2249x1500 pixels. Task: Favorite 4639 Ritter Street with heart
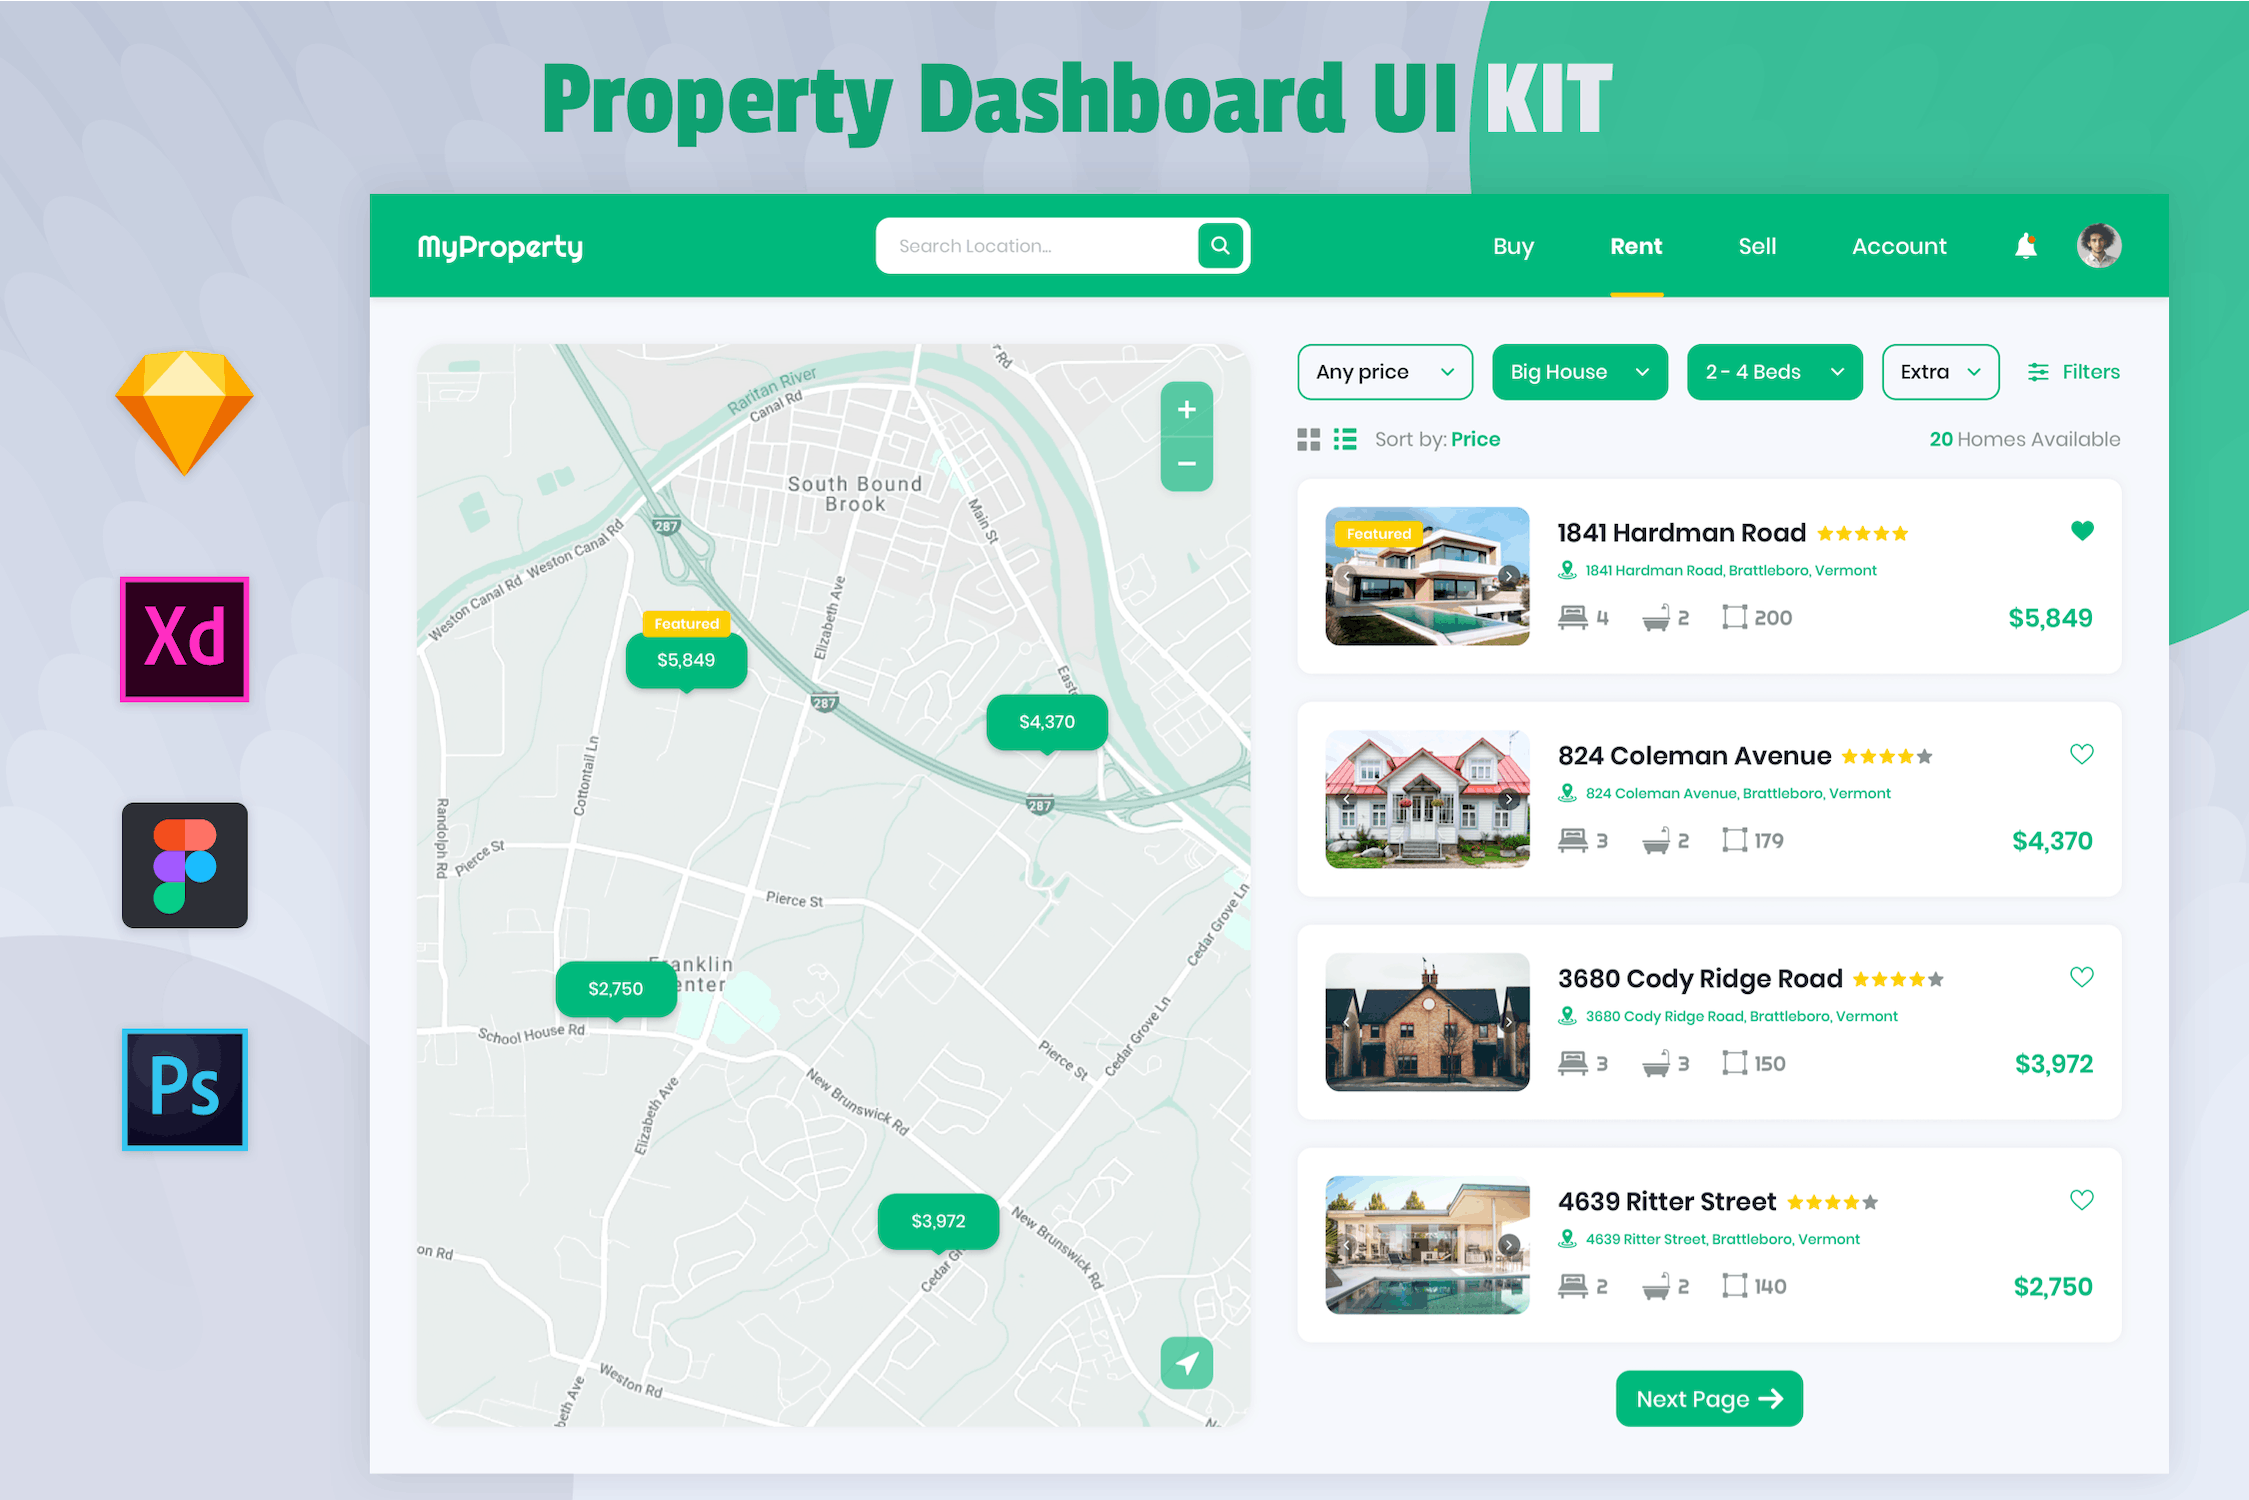[2082, 1200]
